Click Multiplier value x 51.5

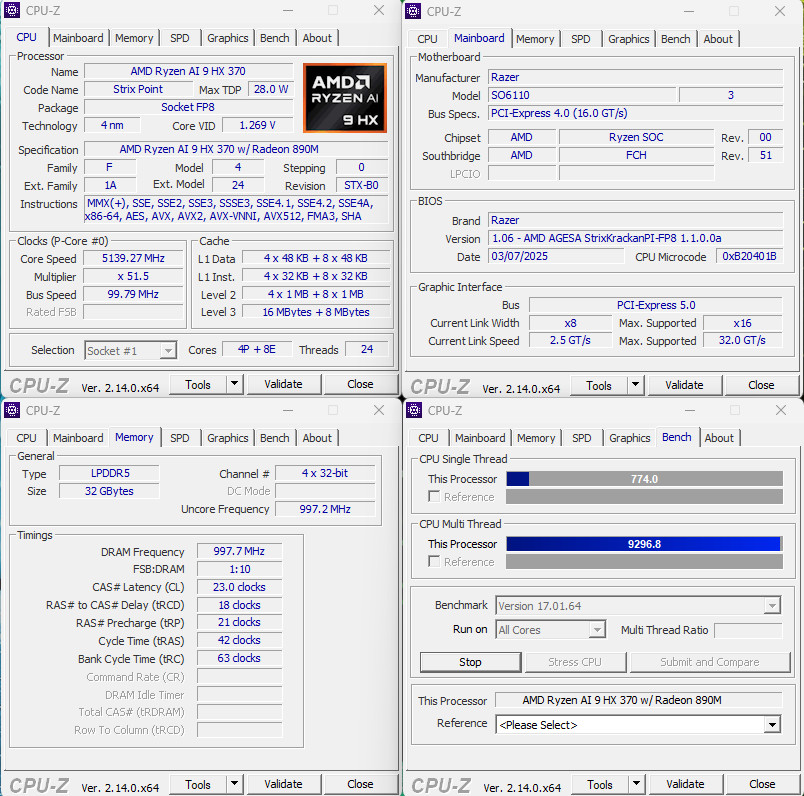(x=133, y=276)
